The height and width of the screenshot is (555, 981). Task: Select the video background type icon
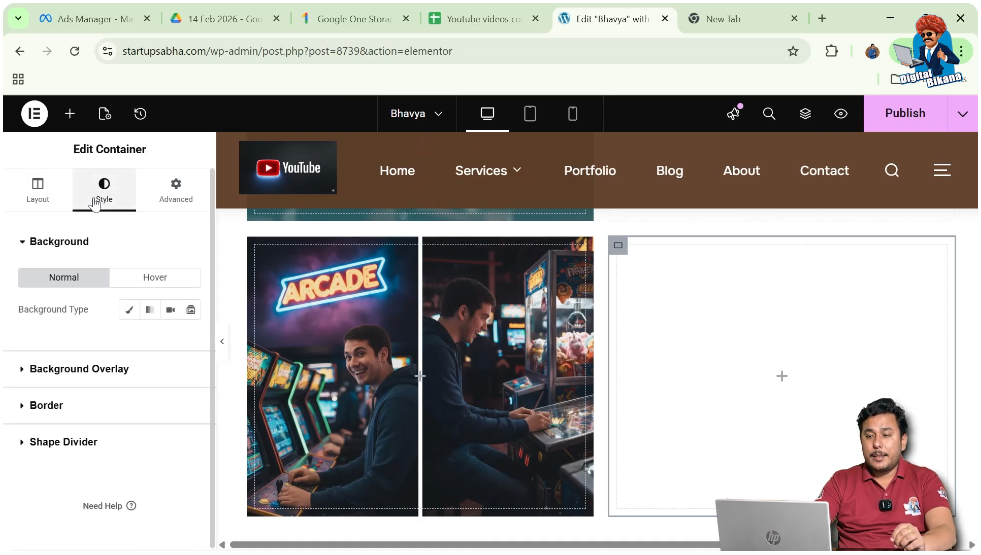click(171, 310)
